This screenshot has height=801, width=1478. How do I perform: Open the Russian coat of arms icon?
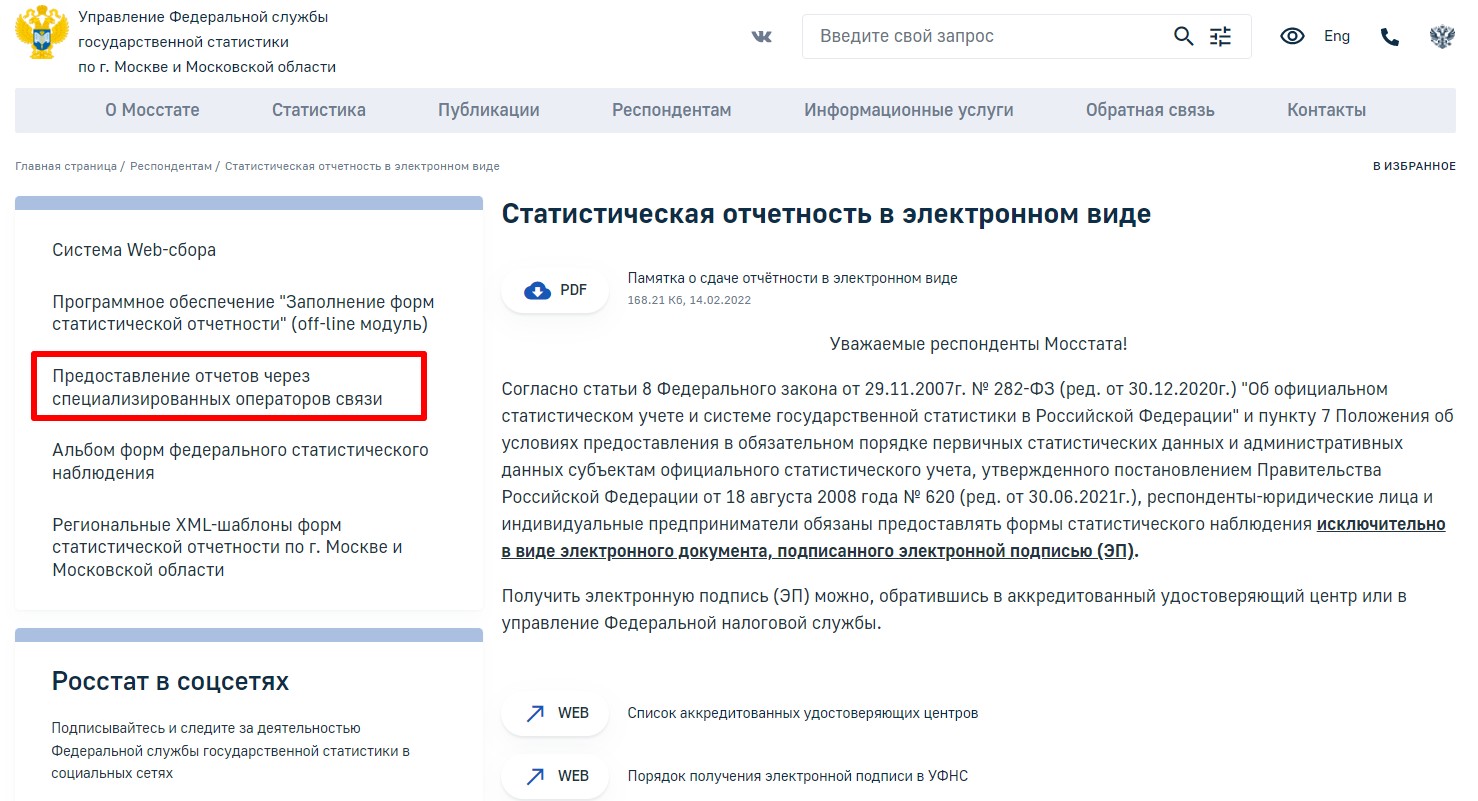point(1442,37)
